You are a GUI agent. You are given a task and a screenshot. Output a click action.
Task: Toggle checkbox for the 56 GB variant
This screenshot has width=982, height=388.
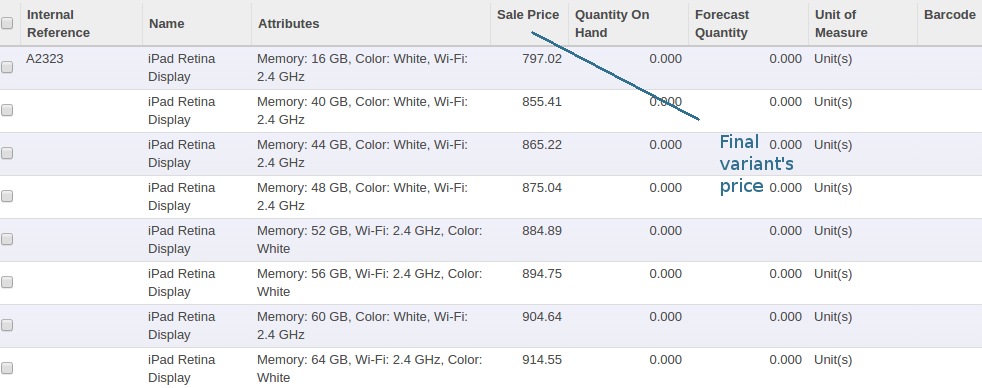click(7, 282)
